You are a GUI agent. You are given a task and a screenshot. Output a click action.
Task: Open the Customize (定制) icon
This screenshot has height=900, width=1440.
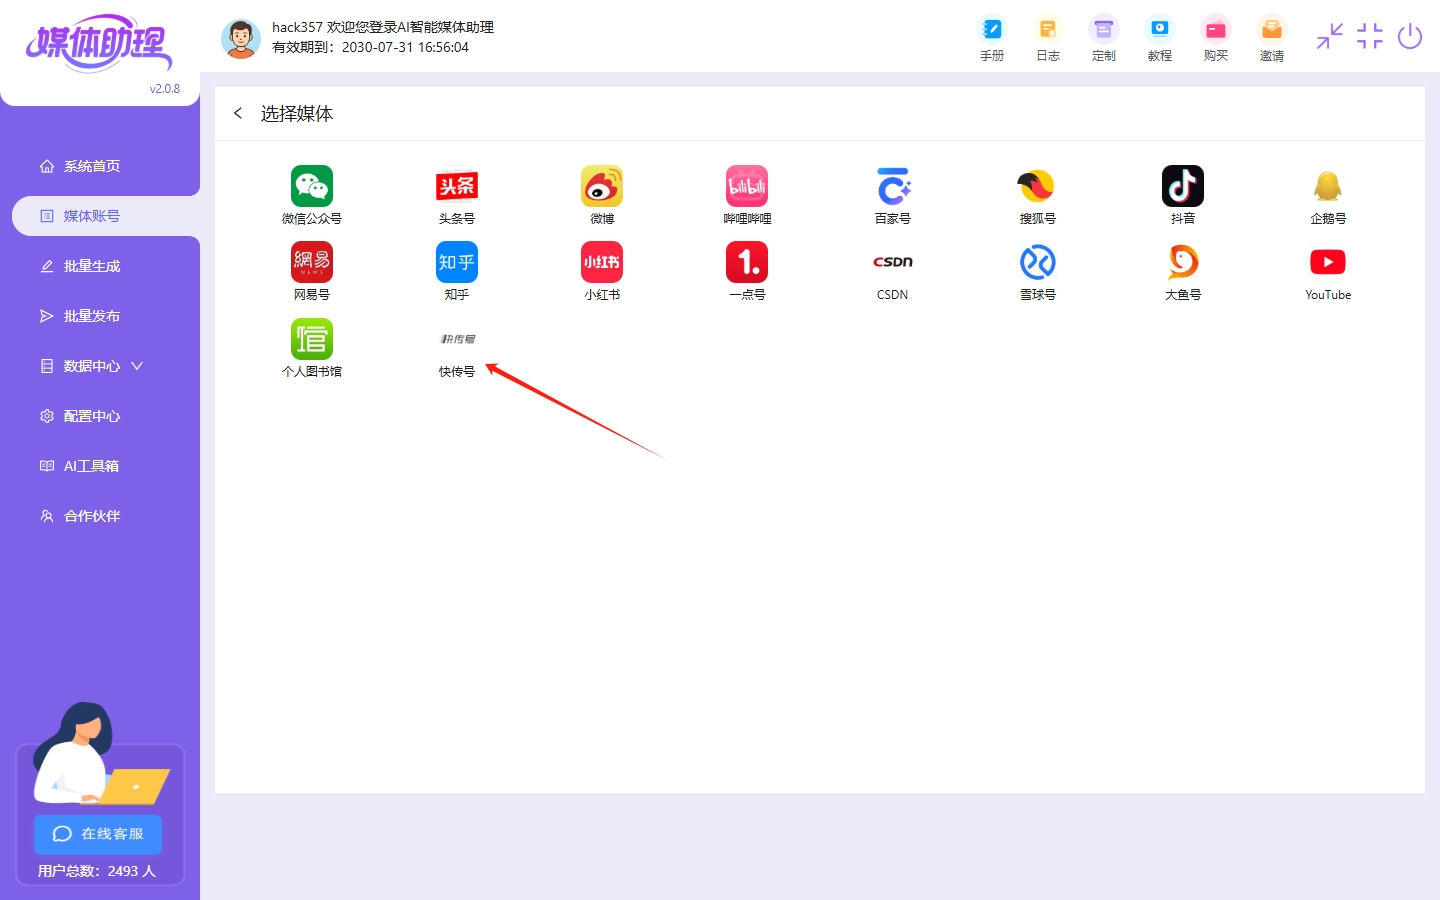tap(1104, 29)
